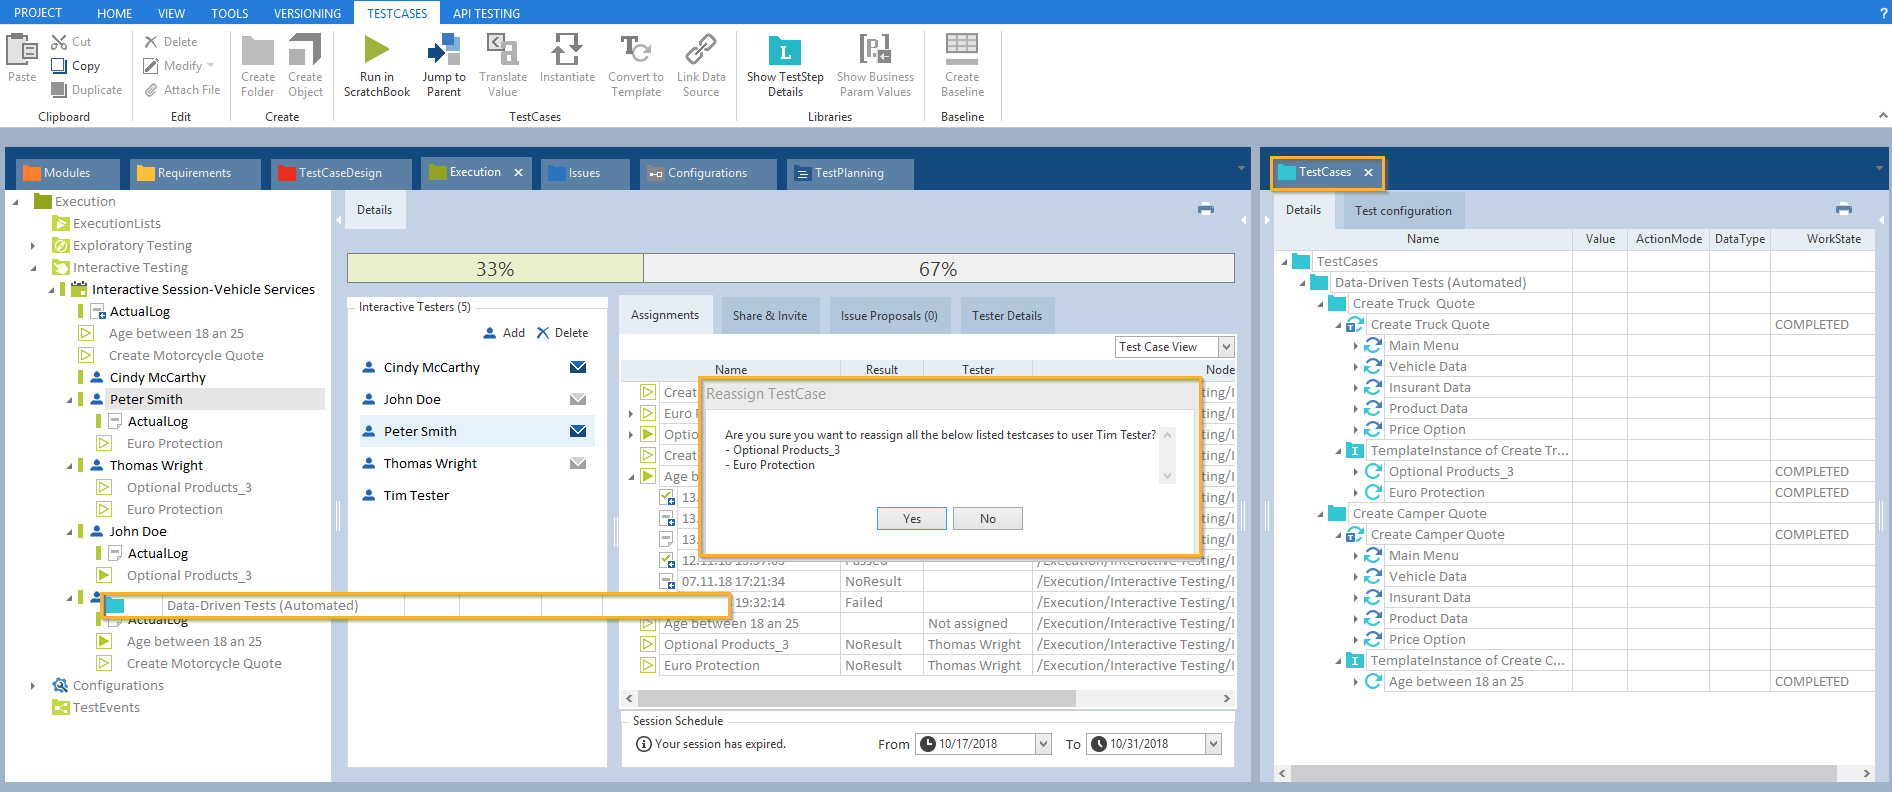Click the Link Data Source icon
Image resolution: width=1892 pixels, height=792 pixels.
(700, 50)
